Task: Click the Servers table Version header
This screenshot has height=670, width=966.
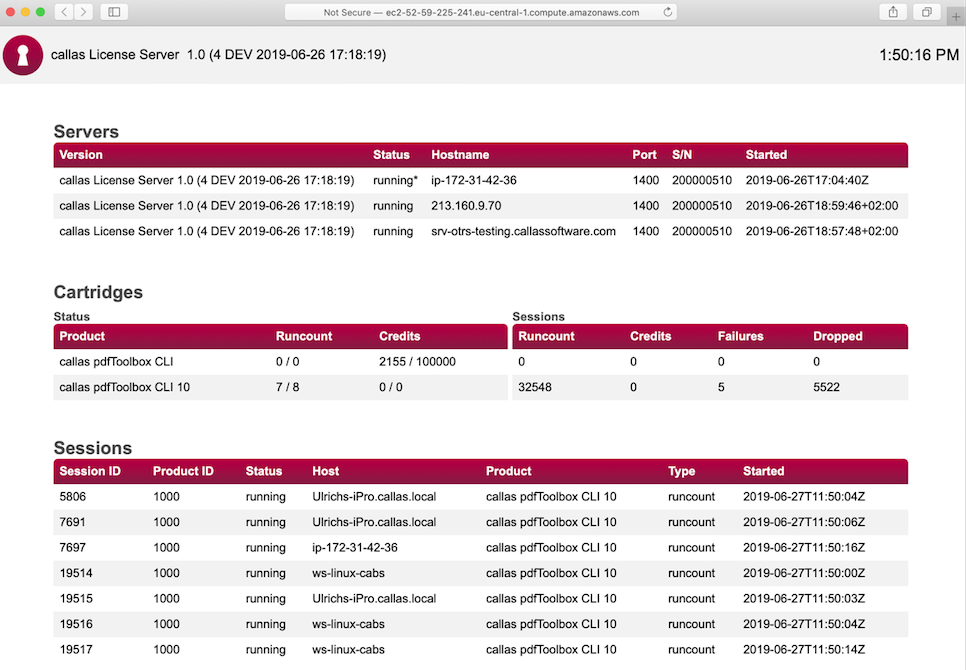Action: click(x=81, y=155)
